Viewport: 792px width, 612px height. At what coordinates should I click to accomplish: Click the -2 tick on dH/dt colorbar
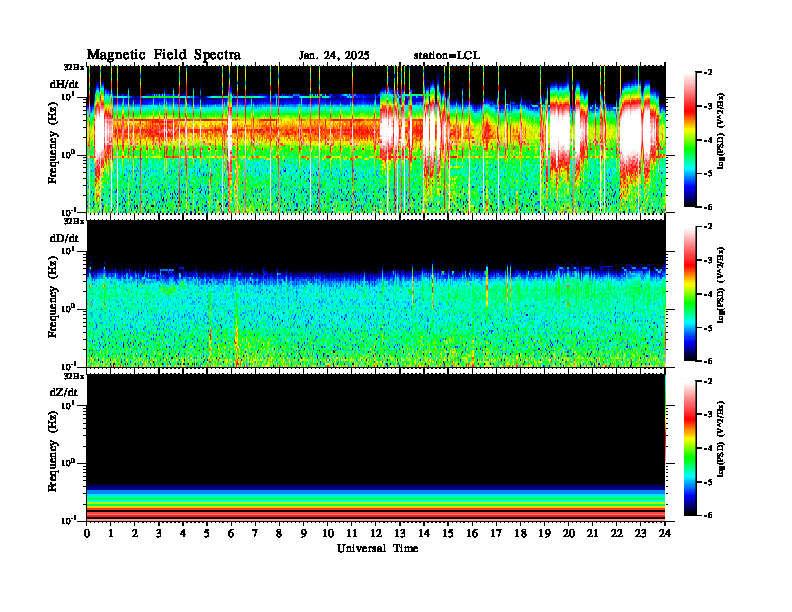708,73
